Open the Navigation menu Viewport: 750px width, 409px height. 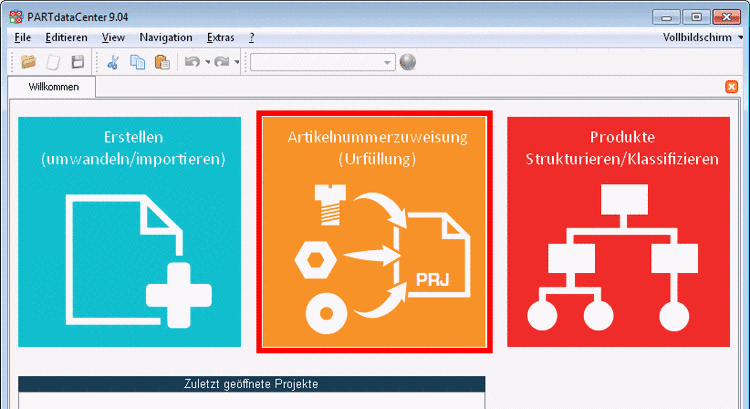coord(165,37)
